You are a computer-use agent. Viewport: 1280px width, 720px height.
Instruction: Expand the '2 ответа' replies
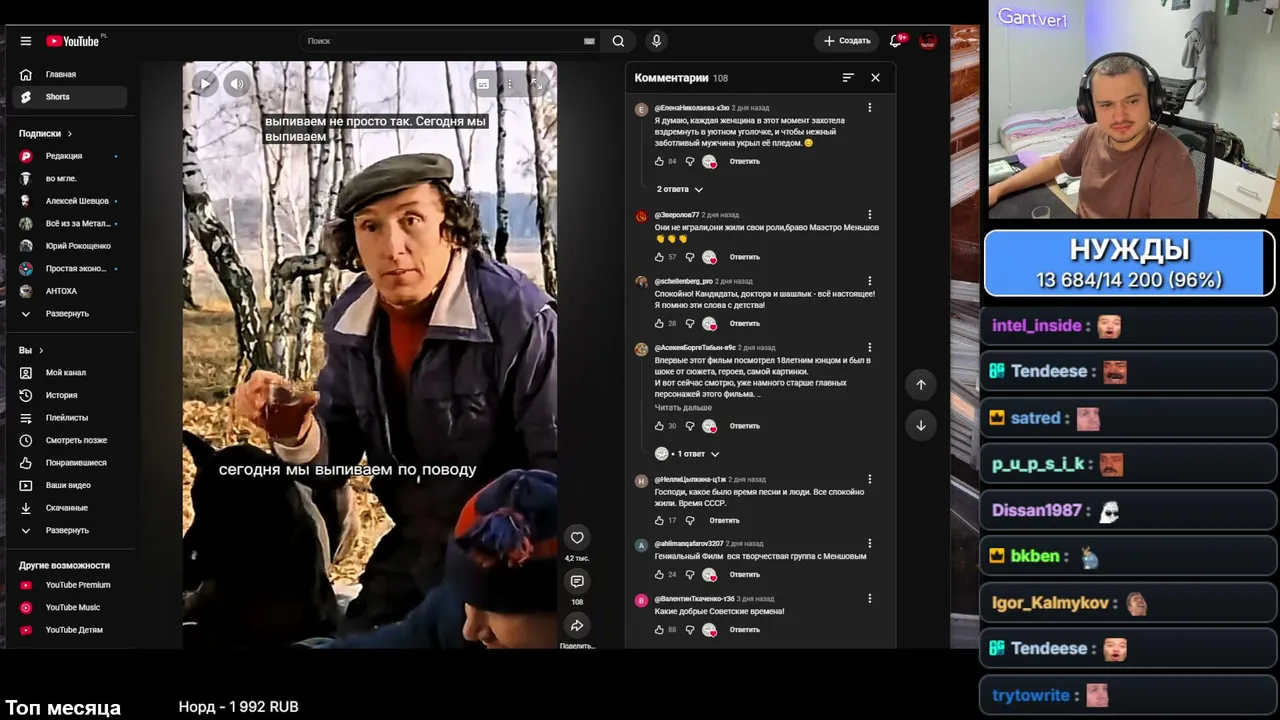680,189
